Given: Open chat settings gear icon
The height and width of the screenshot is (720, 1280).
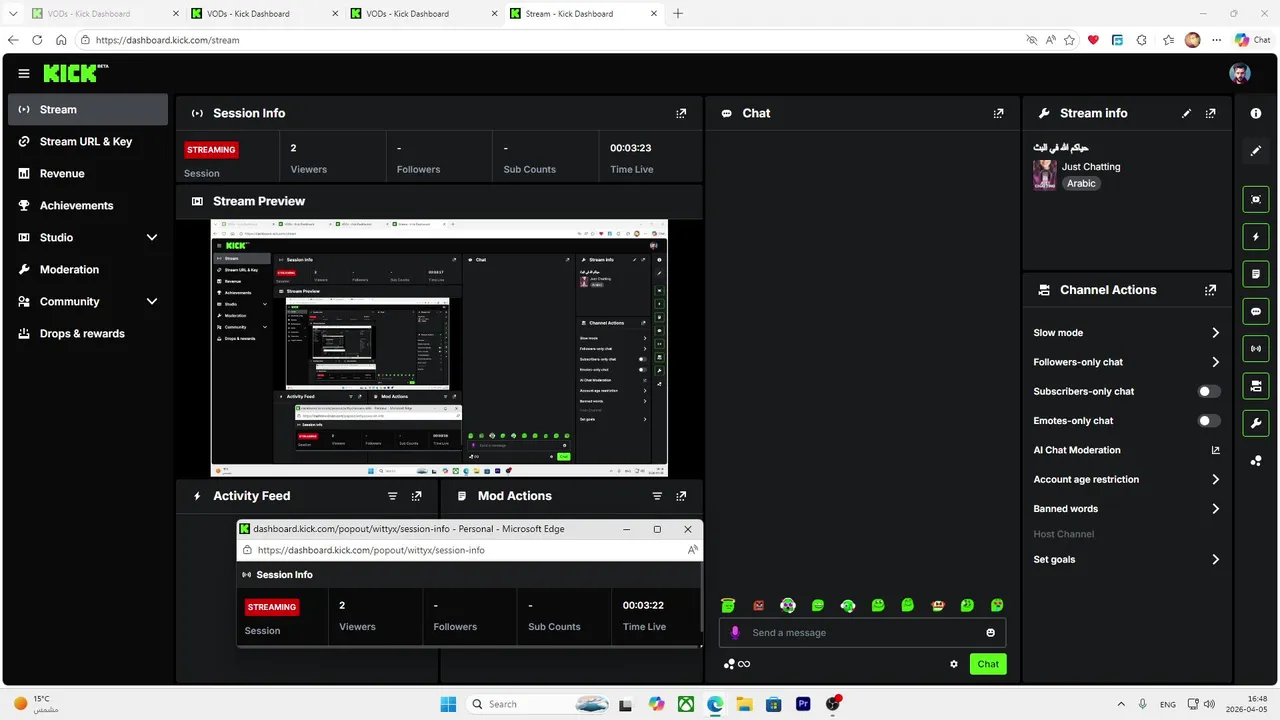Looking at the screenshot, I should 954,664.
